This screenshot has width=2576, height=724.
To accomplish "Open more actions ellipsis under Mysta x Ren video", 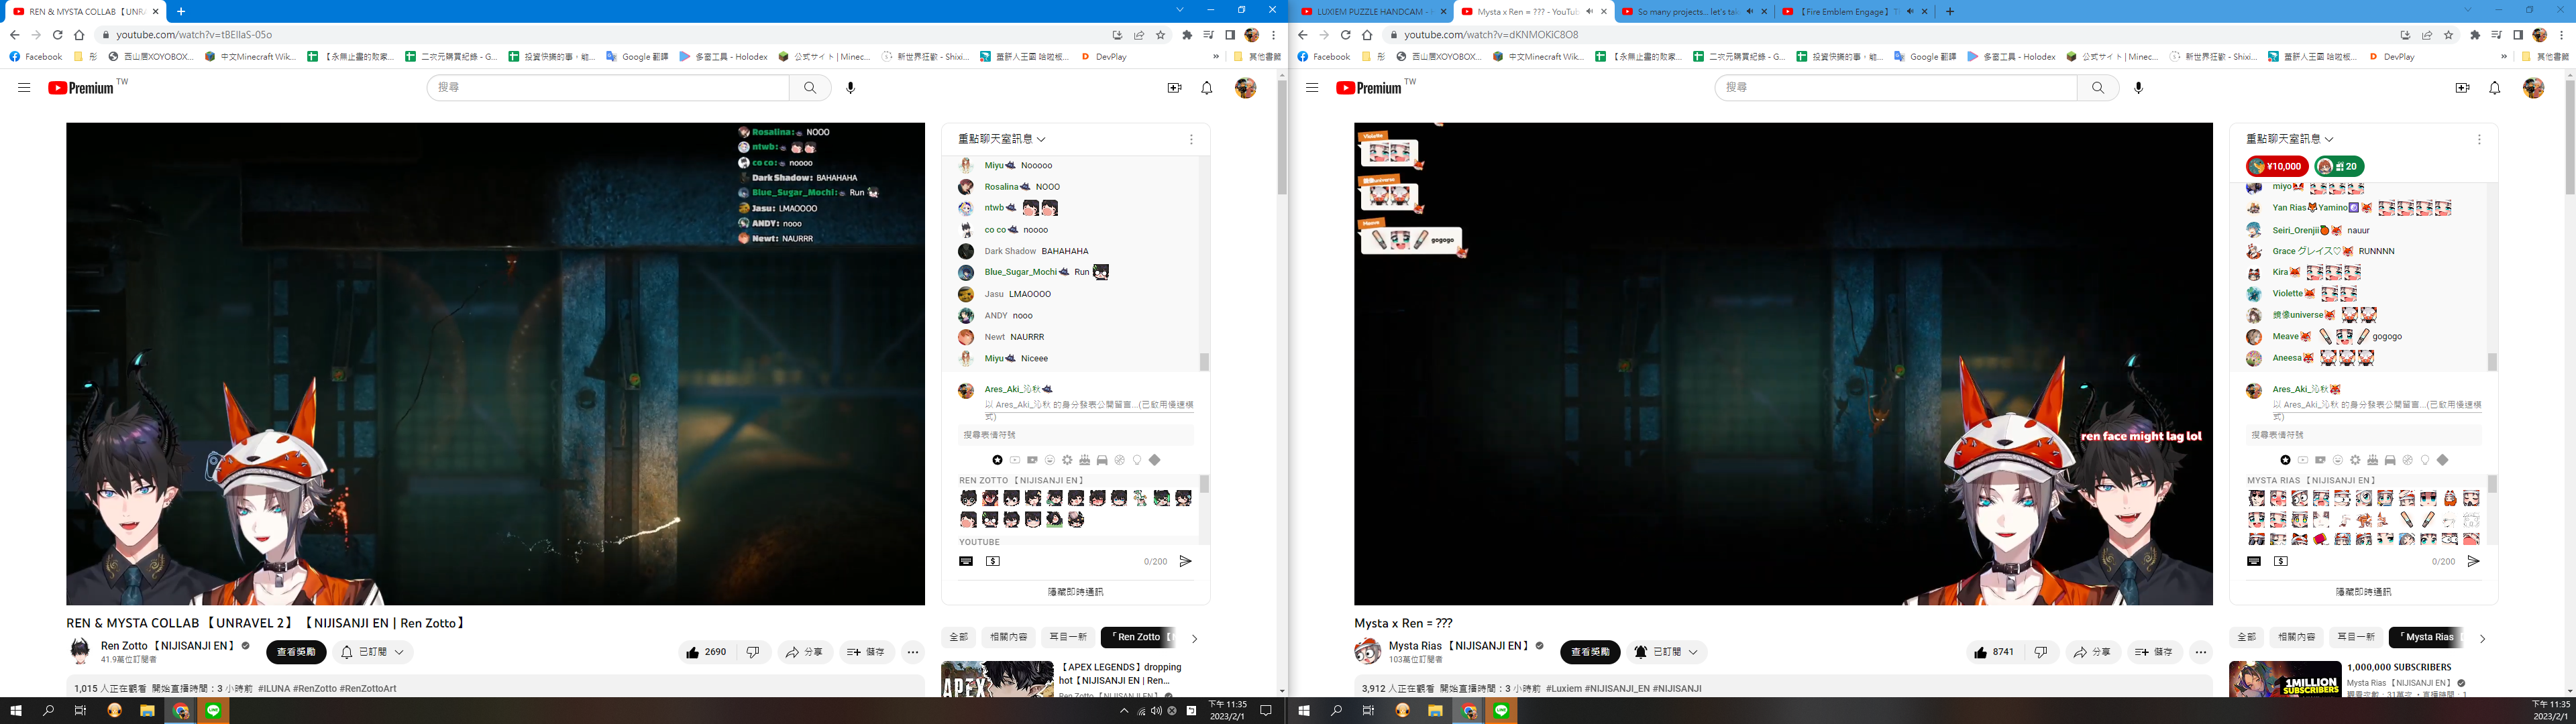I will click(x=2201, y=652).
